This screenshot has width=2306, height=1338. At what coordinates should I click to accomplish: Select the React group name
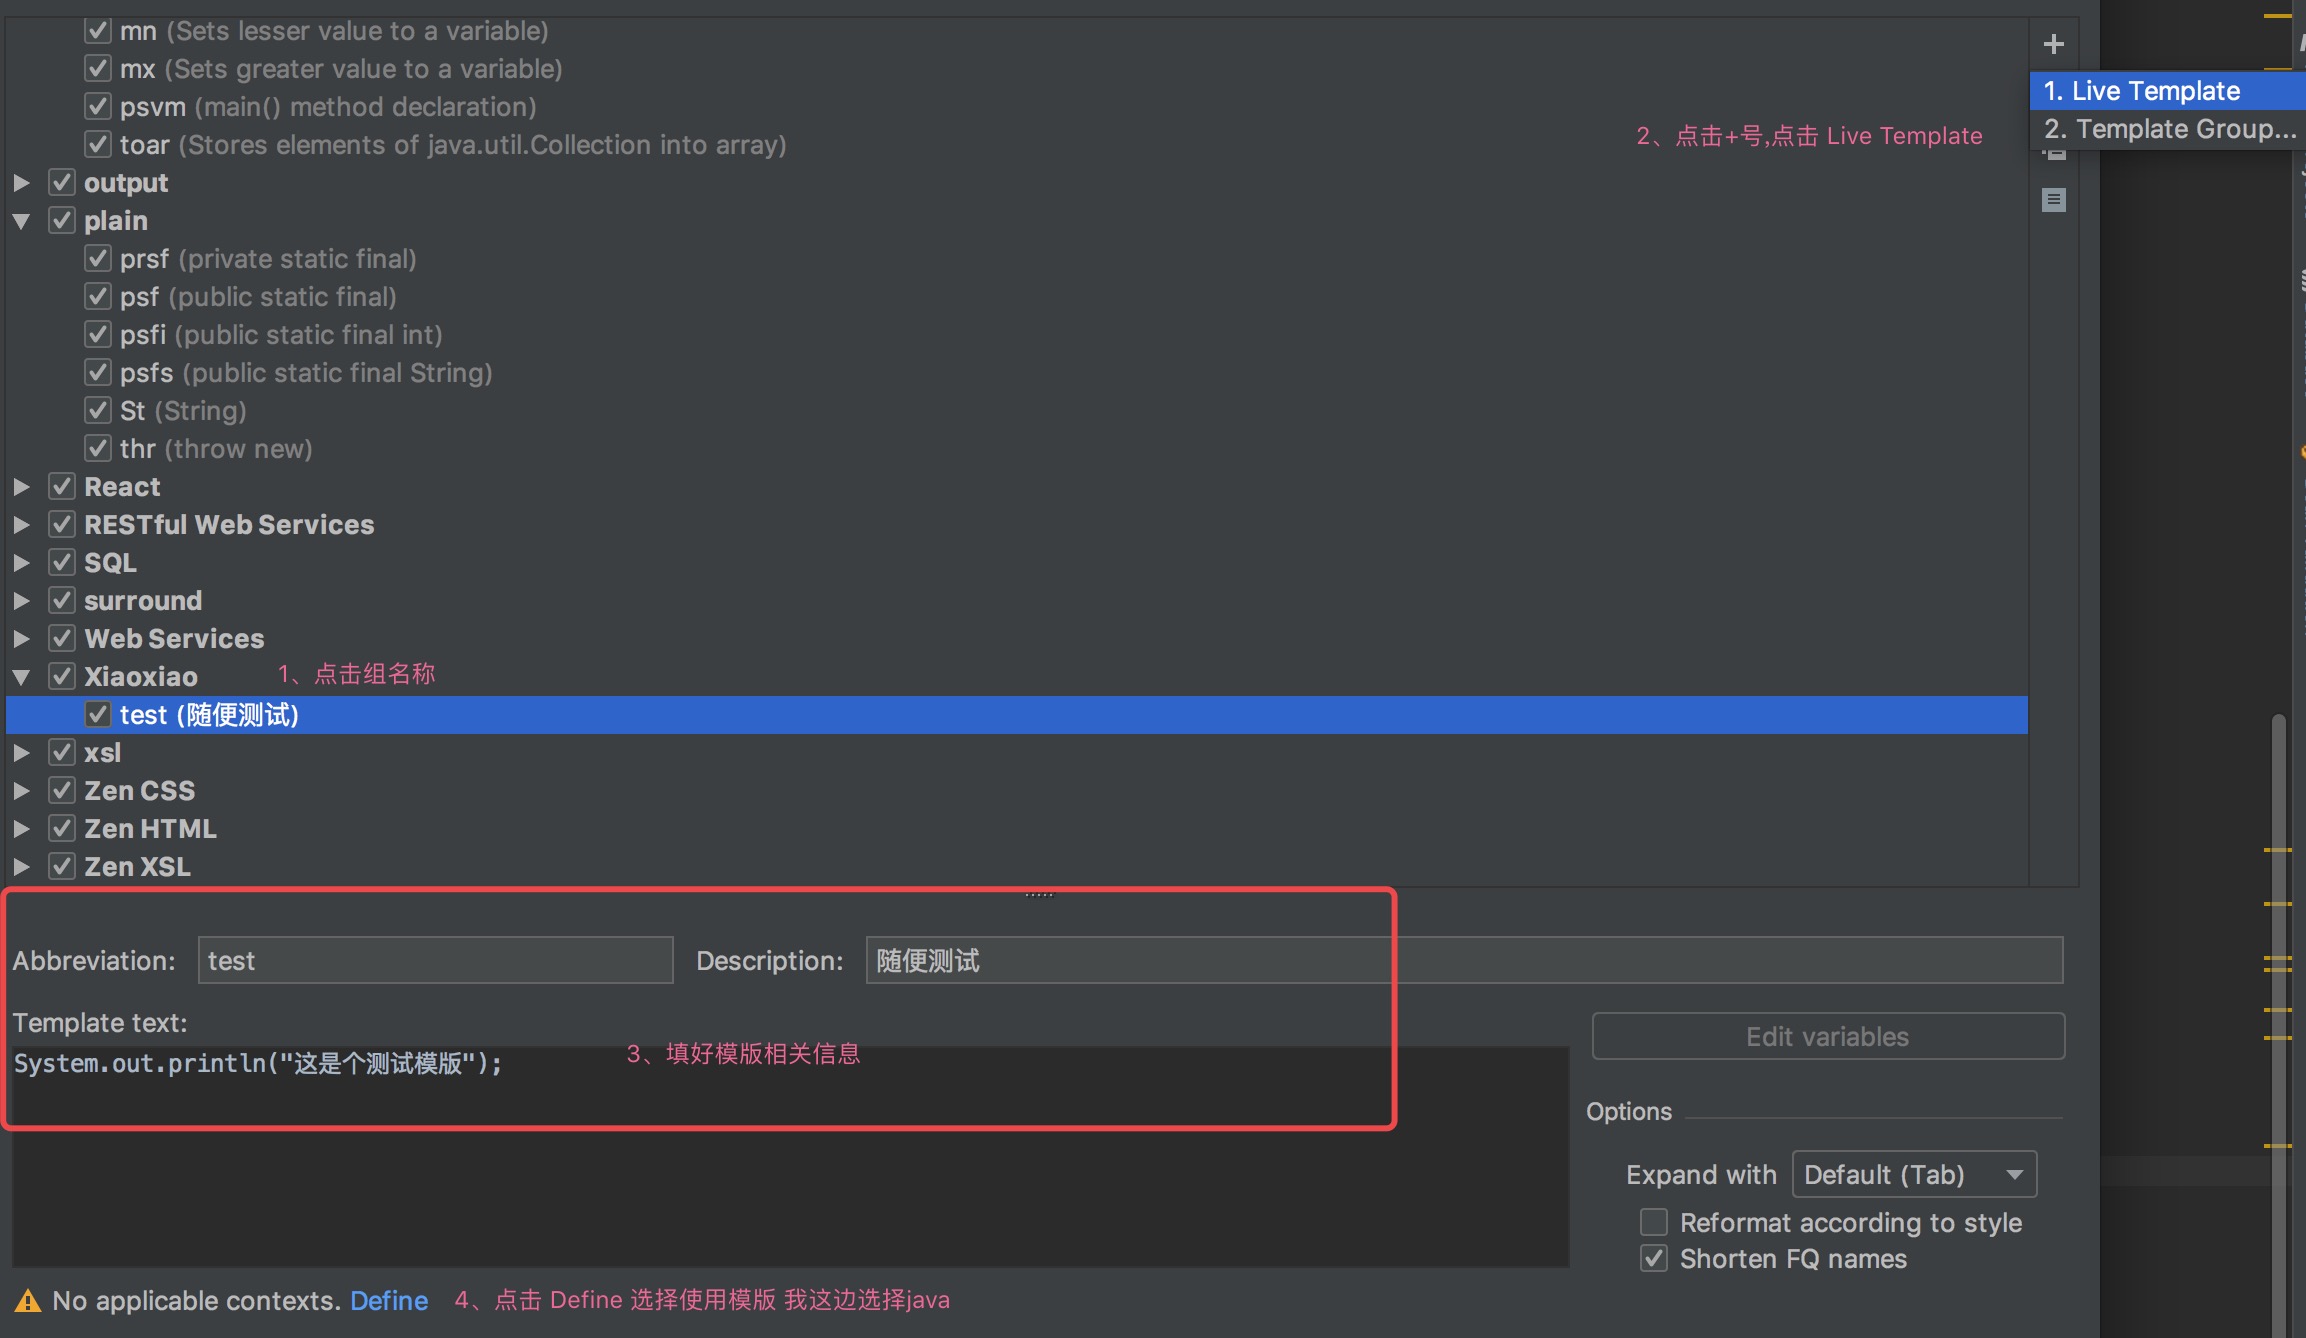point(122,487)
